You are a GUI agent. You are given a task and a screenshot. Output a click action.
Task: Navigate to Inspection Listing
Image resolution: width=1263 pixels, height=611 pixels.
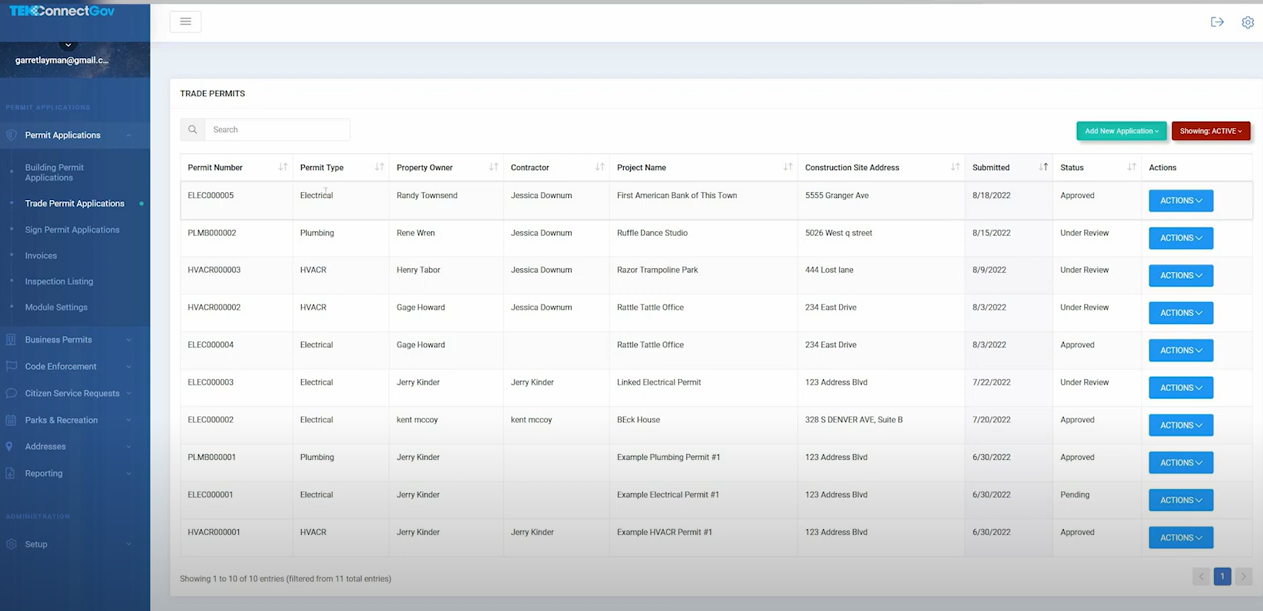click(x=61, y=281)
